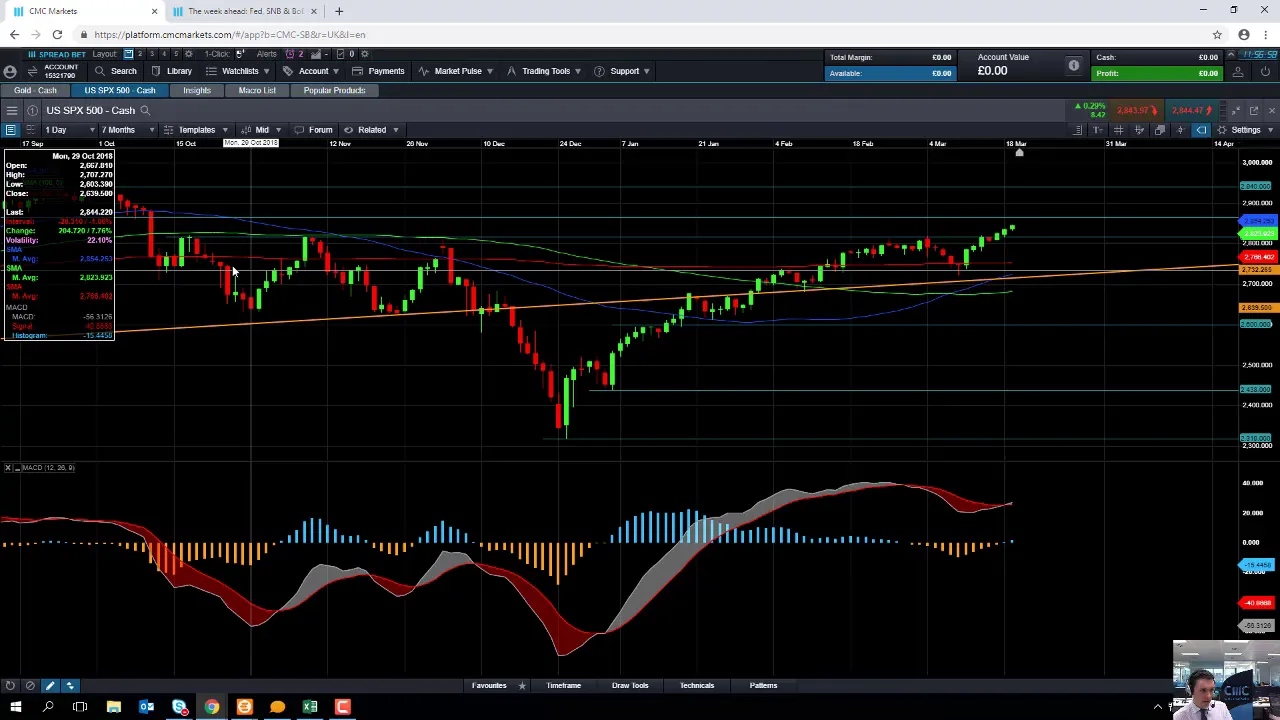
Task: Open the Timeframe menu
Action: 563,686
